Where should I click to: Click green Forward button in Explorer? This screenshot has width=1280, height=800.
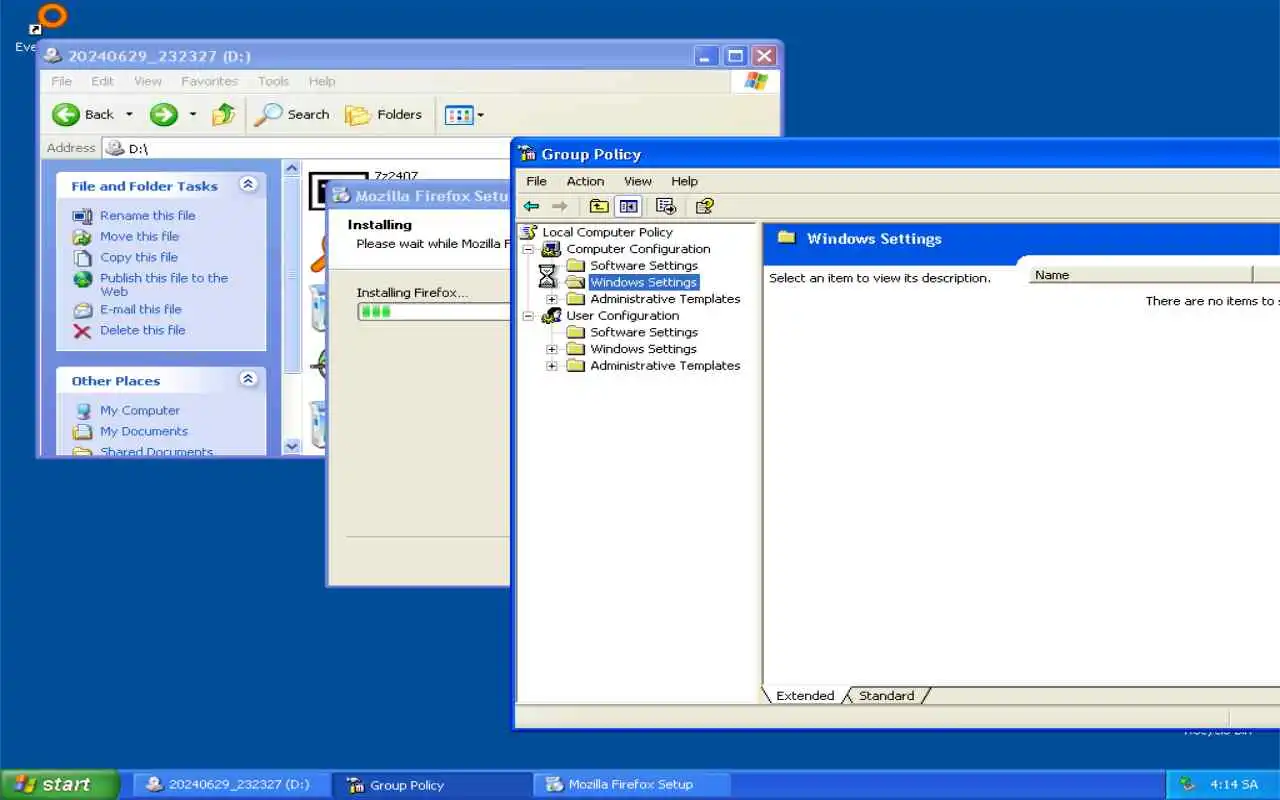(x=164, y=115)
